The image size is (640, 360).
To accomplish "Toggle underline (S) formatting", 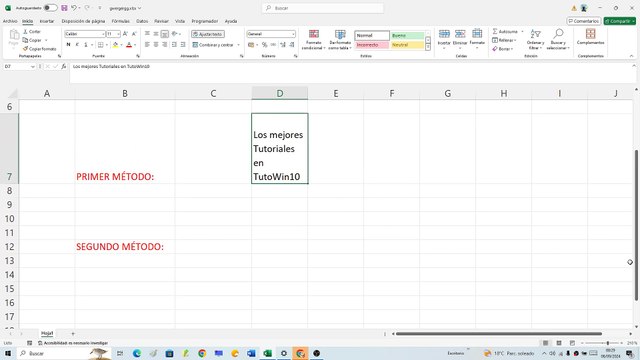I will (x=86, y=44).
